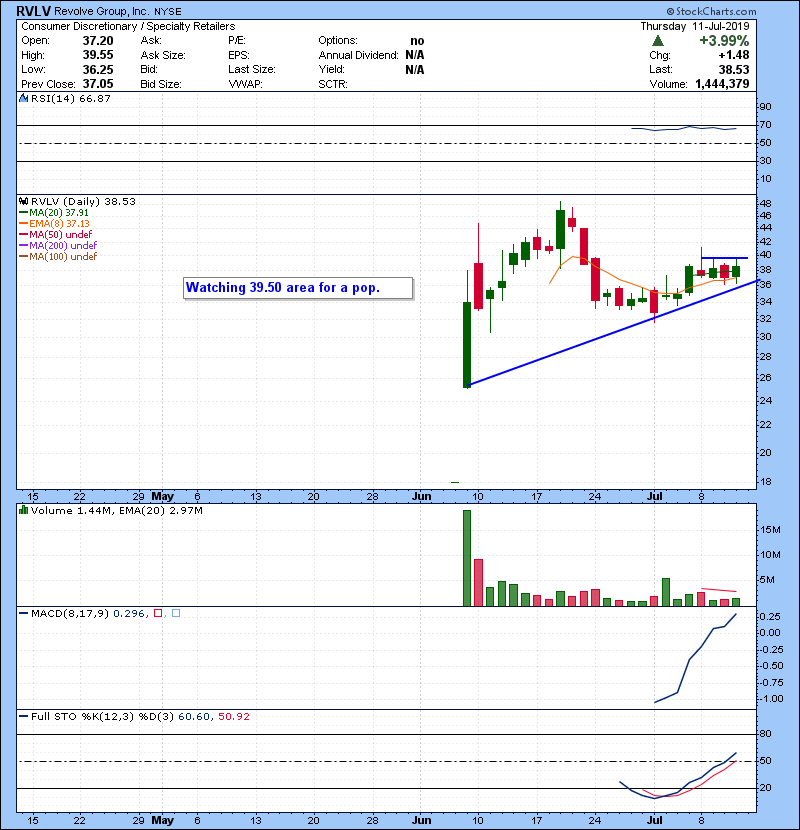The width and height of the screenshot is (800, 830).
Task: Click the Volume value 1,444,379
Action: 722,84
